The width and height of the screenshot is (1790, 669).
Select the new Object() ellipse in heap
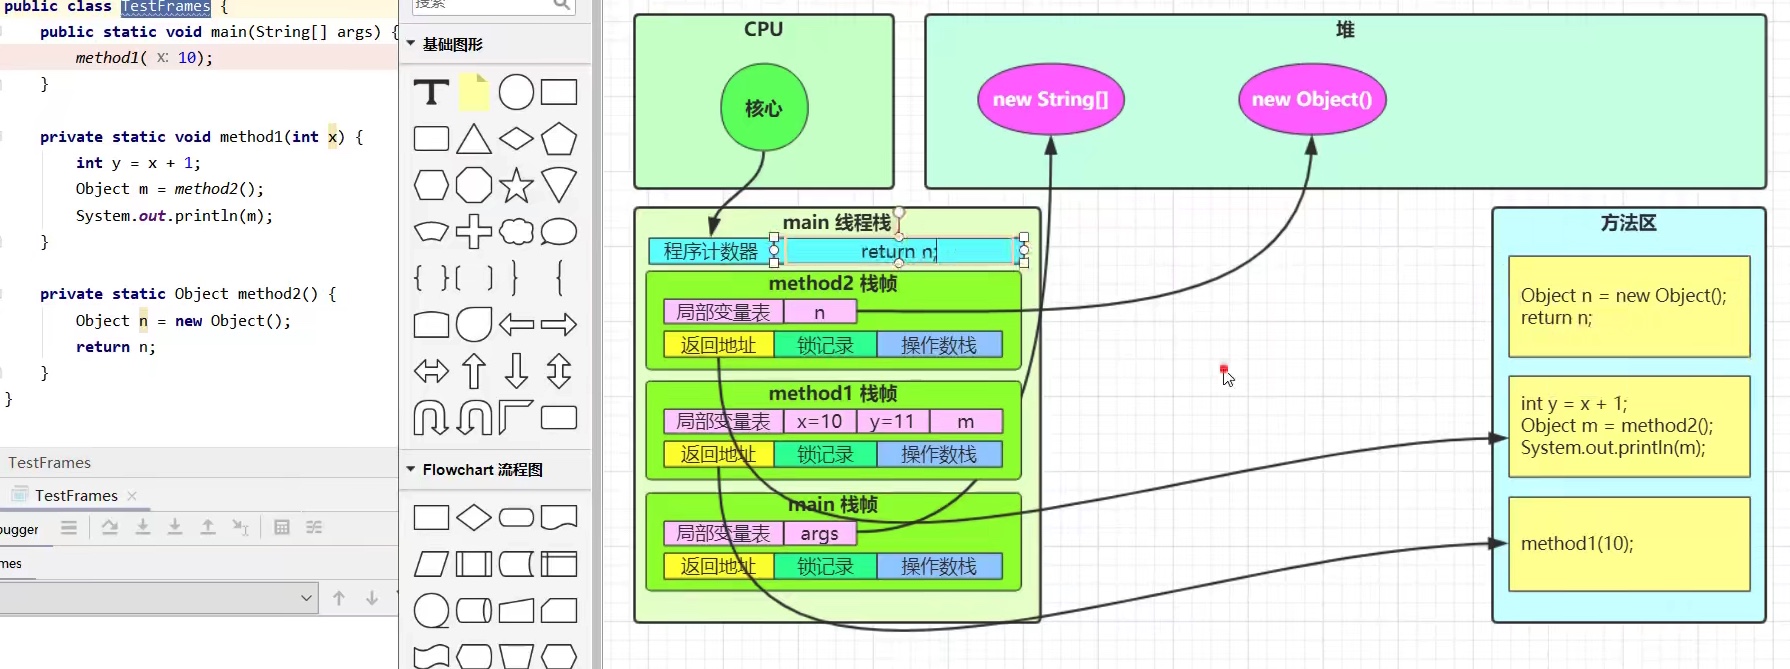[1312, 99]
